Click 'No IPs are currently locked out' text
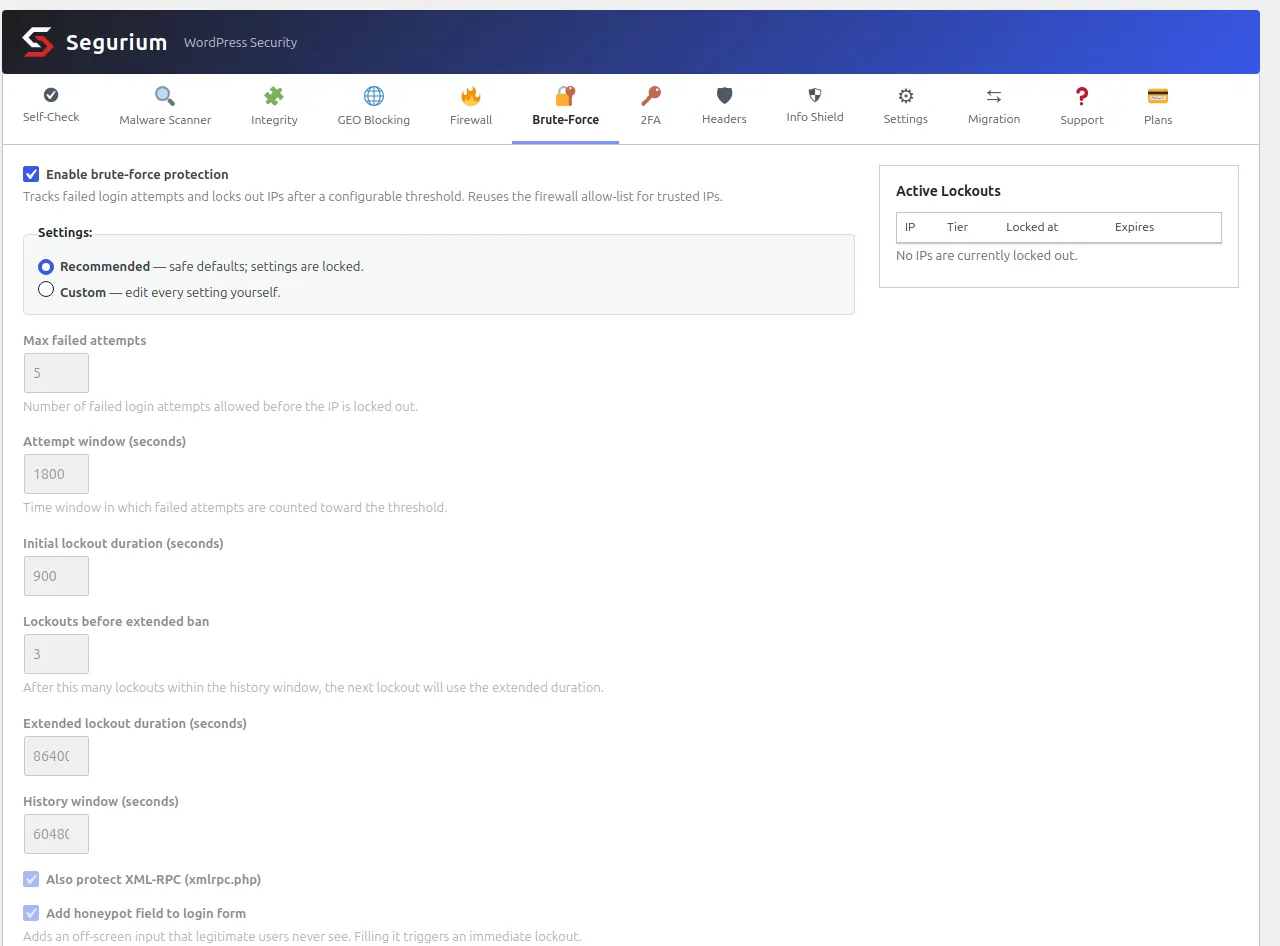The width and height of the screenshot is (1280, 946). pyautogui.click(x=987, y=256)
